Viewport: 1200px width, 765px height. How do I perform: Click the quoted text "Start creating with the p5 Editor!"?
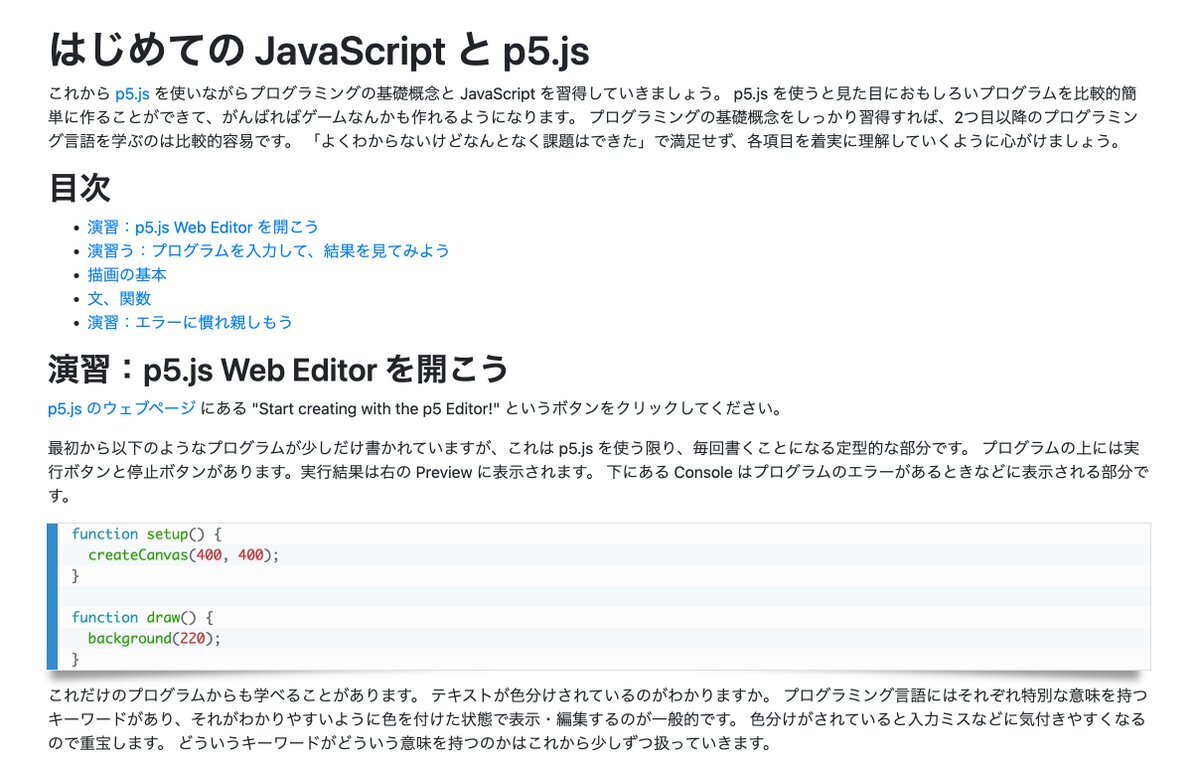[377, 409]
